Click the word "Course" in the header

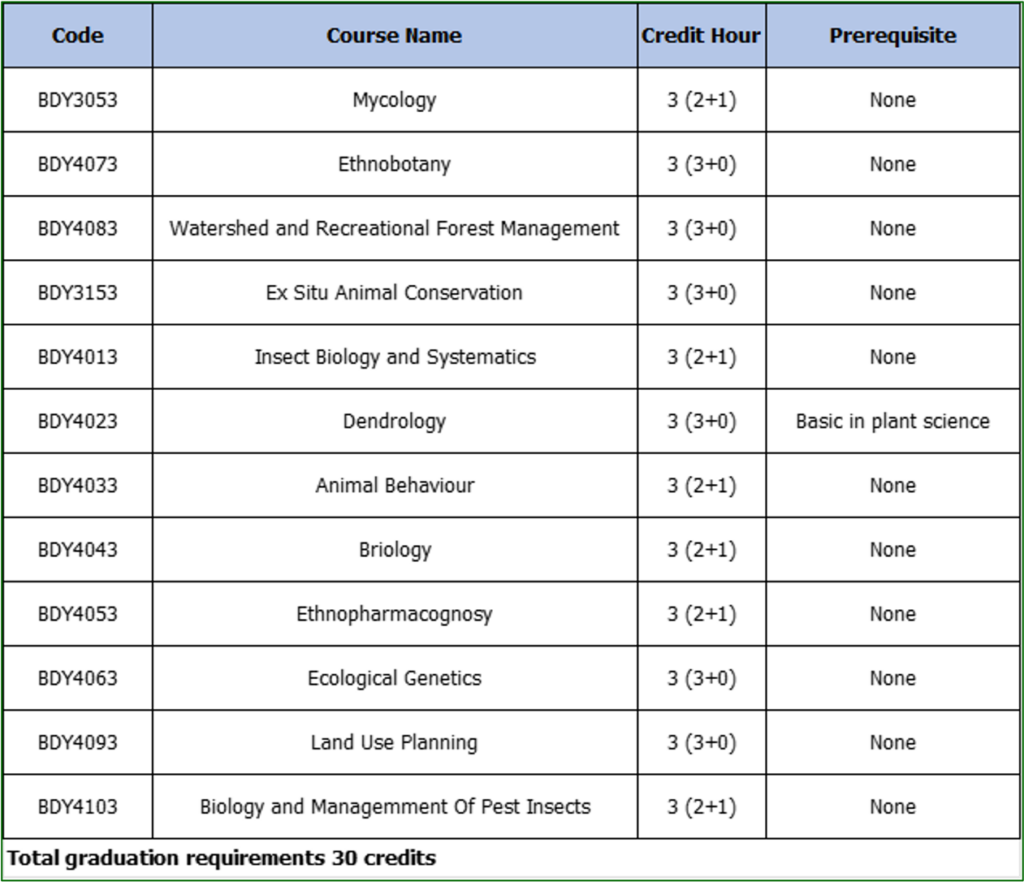click(x=360, y=36)
